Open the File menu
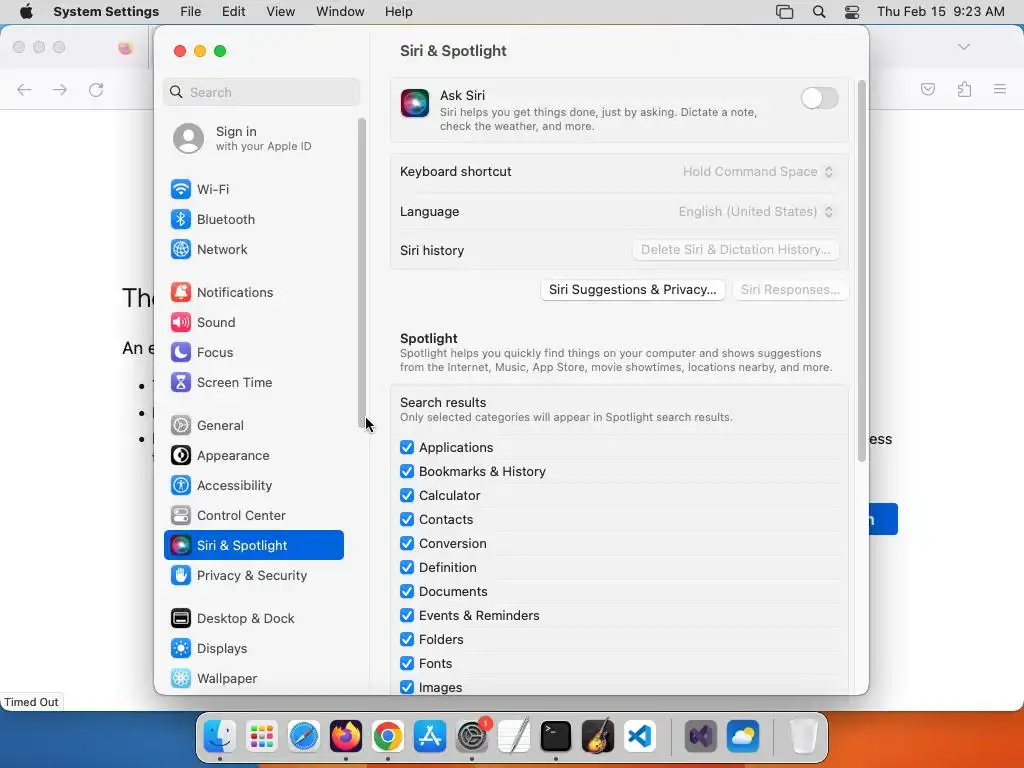Screen dimensions: 1024x768 tap(191, 12)
